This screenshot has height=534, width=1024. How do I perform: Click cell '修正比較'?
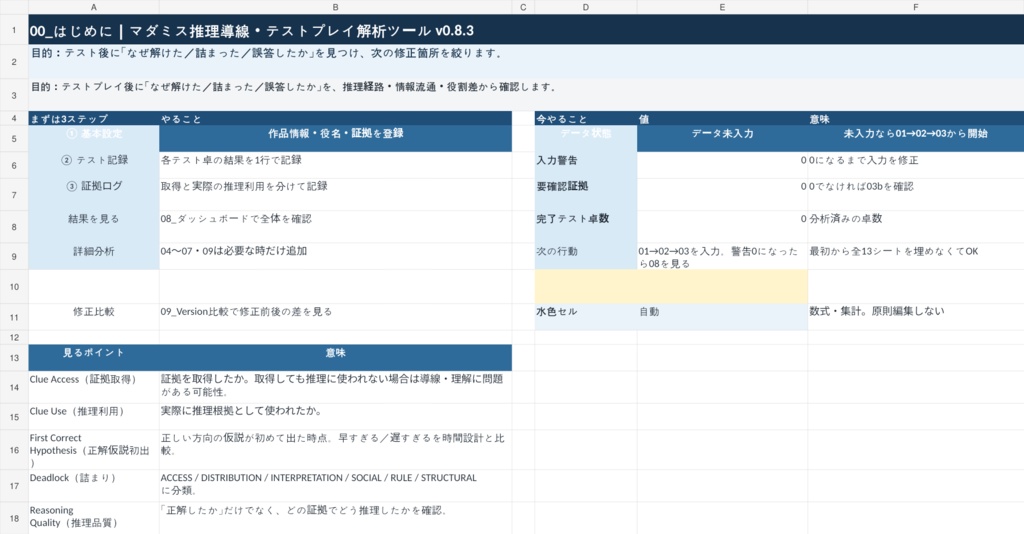click(x=93, y=317)
